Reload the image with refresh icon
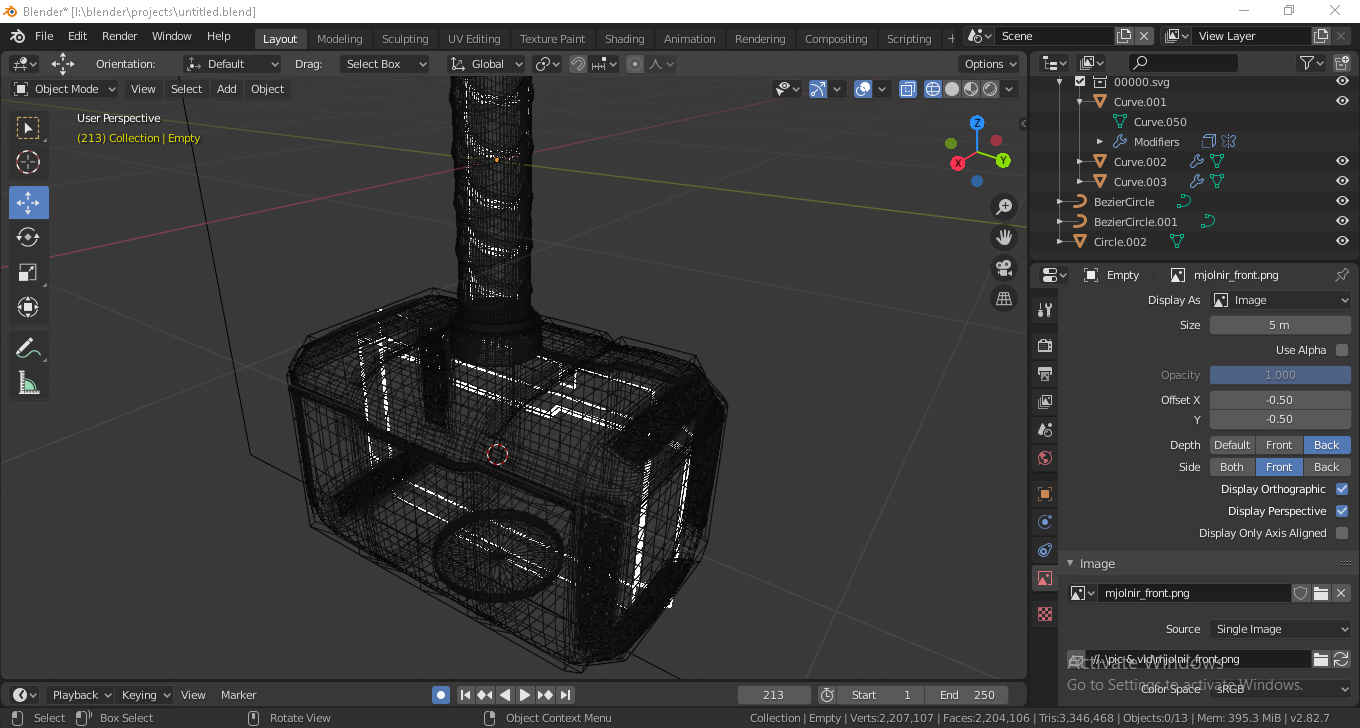The width and height of the screenshot is (1360, 728). [1341, 659]
